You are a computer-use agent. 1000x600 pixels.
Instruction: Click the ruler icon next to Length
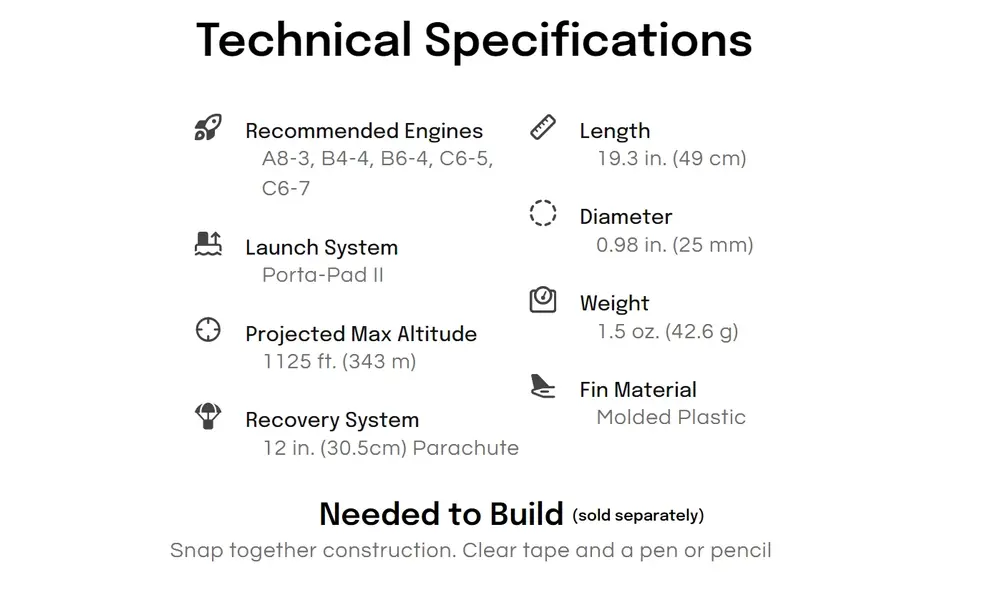click(x=543, y=128)
